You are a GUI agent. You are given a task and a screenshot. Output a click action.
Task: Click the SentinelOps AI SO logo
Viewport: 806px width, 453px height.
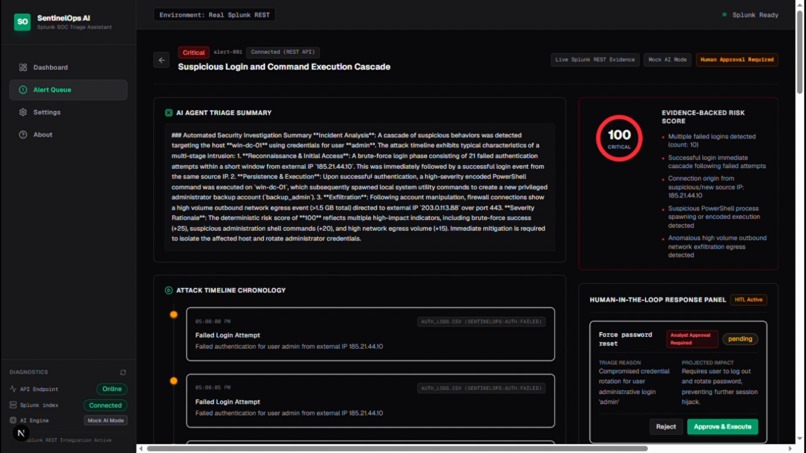click(22, 22)
